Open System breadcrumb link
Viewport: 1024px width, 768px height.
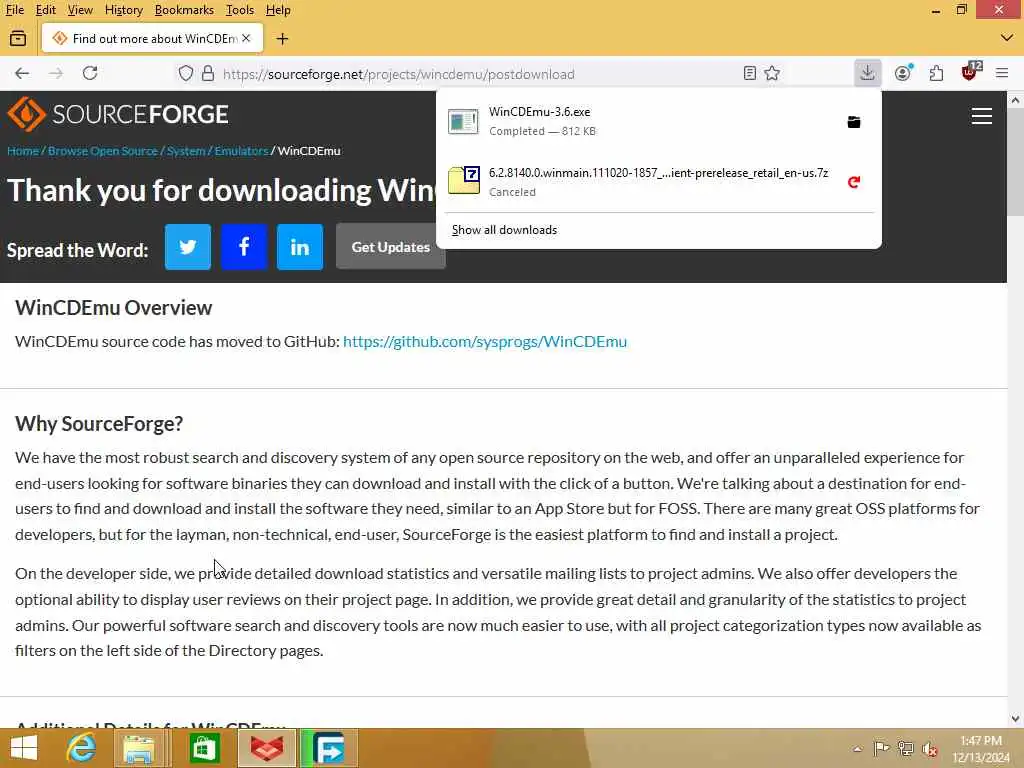pyautogui.click(x=185, y=151)
